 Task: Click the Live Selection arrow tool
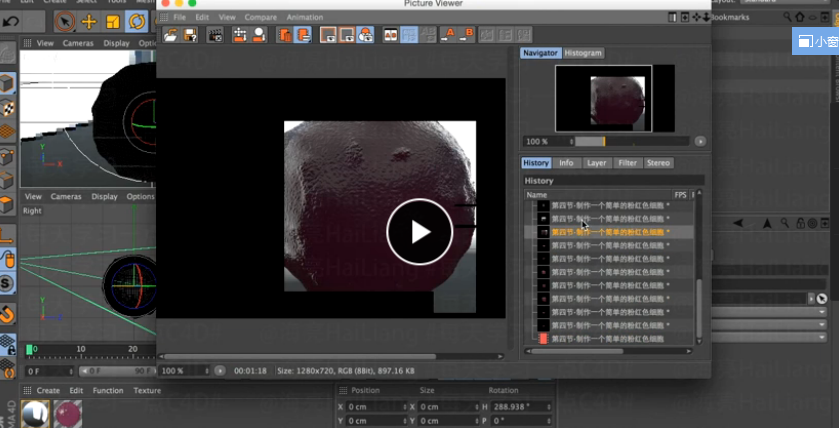click(66, 21)
